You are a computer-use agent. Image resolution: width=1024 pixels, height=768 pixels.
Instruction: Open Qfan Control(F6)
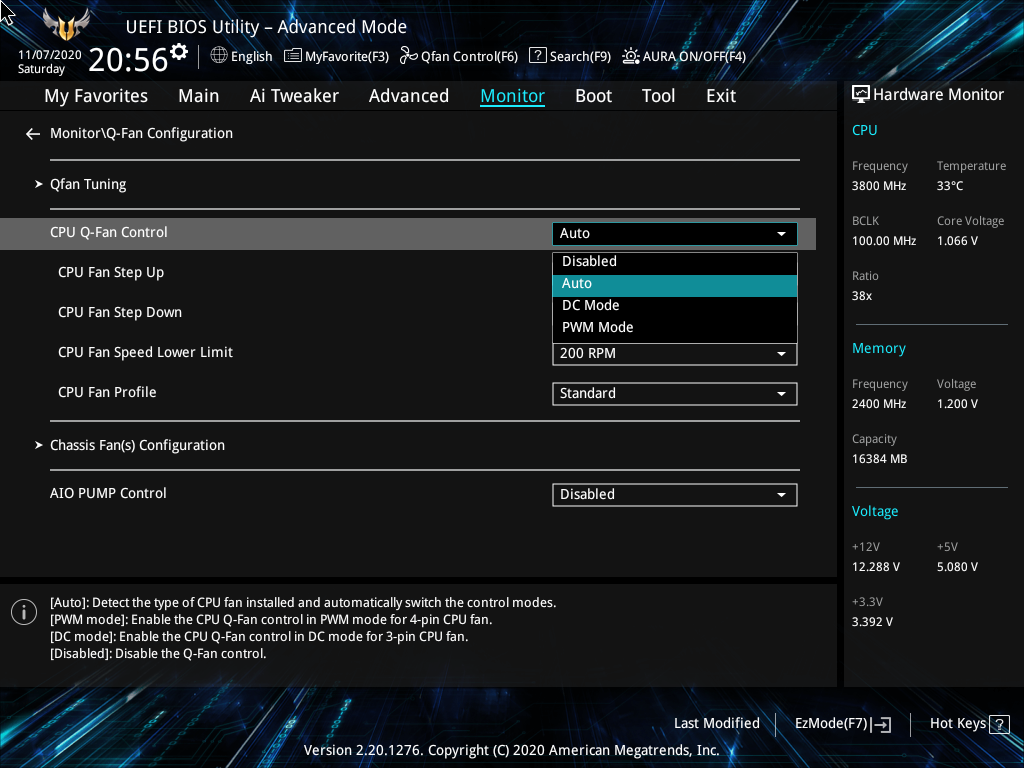[458, 56]
